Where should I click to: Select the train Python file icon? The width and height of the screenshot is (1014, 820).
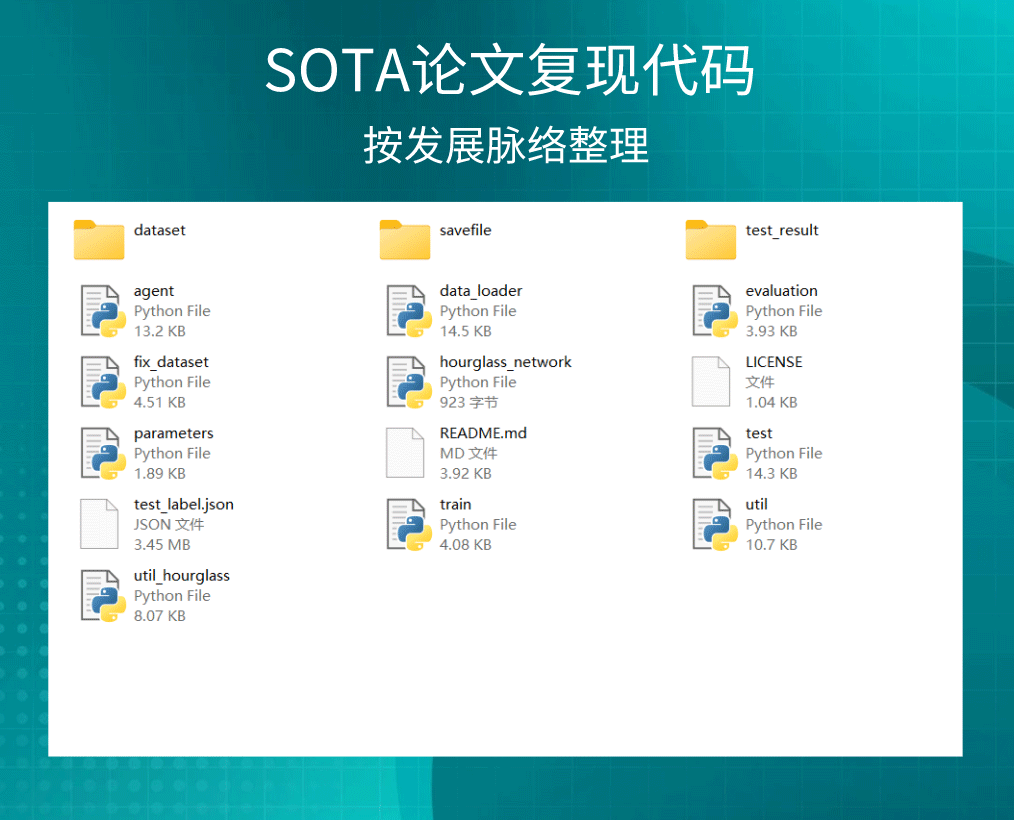click(409, 524)
